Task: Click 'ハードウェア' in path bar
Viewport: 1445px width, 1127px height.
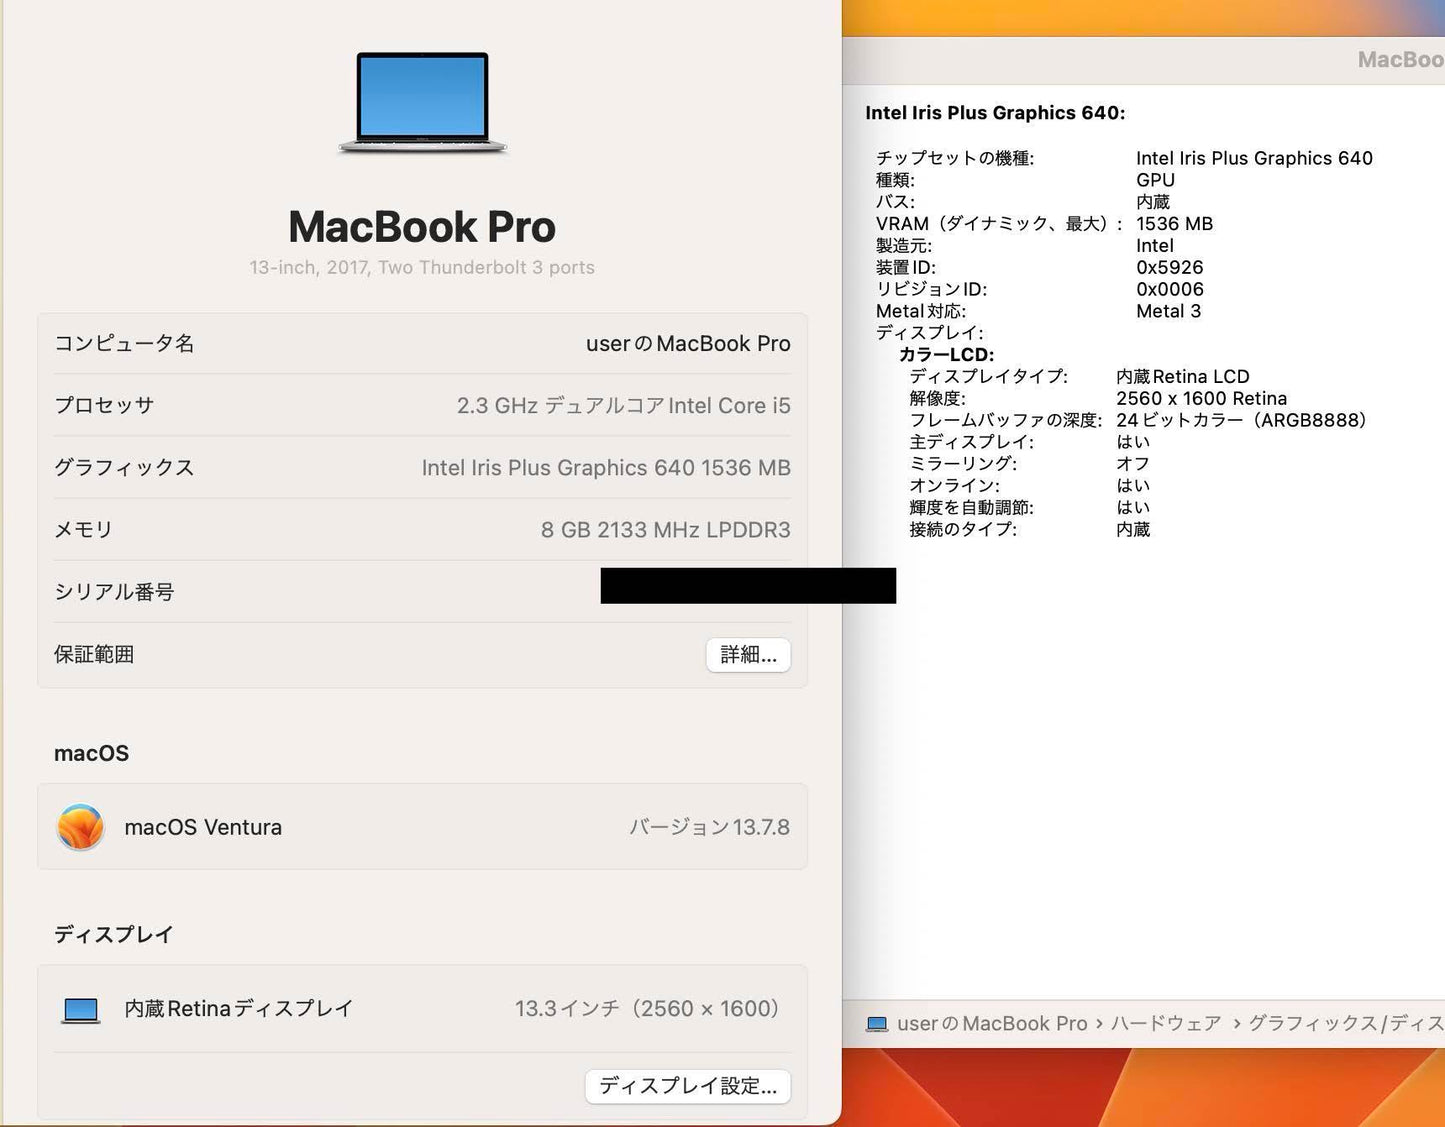Action: tap(1166, 1024)
